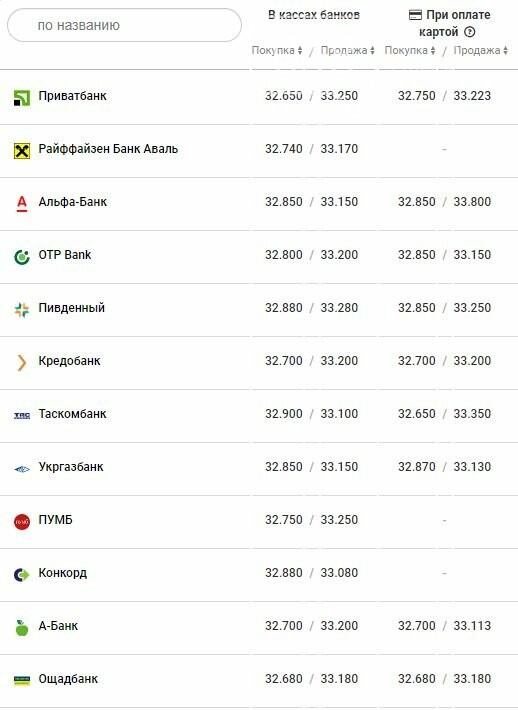Screen dimensions: 518x710
Task: Open the Пивденный bank logo icon
Action: pyautogui.click(x=22, y=310)
